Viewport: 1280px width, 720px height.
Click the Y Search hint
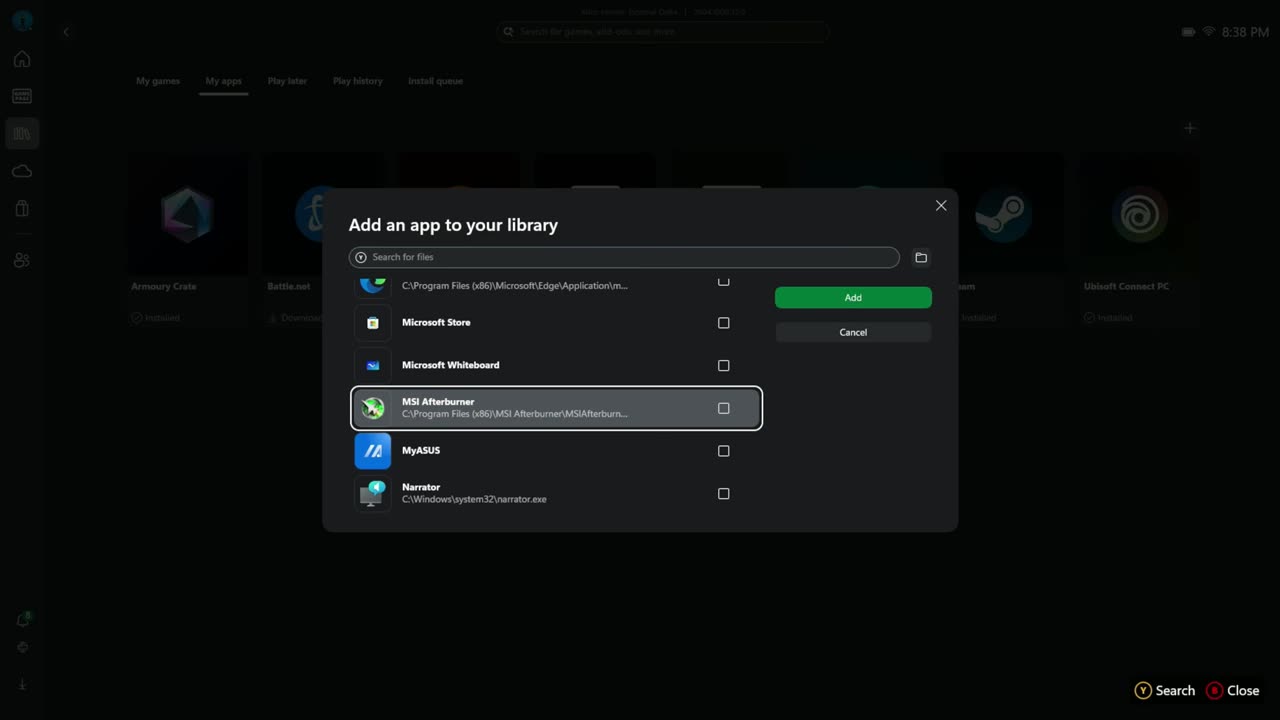[1164, 691]
